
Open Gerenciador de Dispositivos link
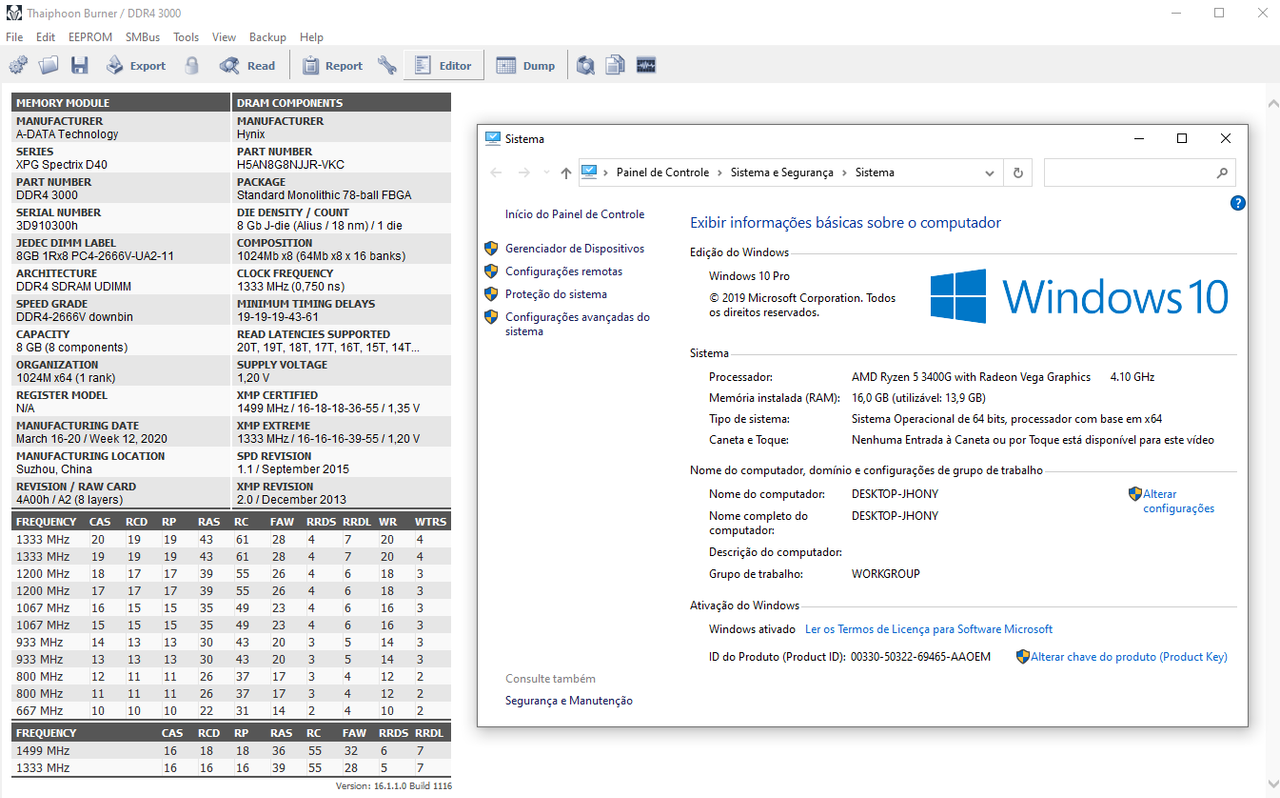(575, 248)
